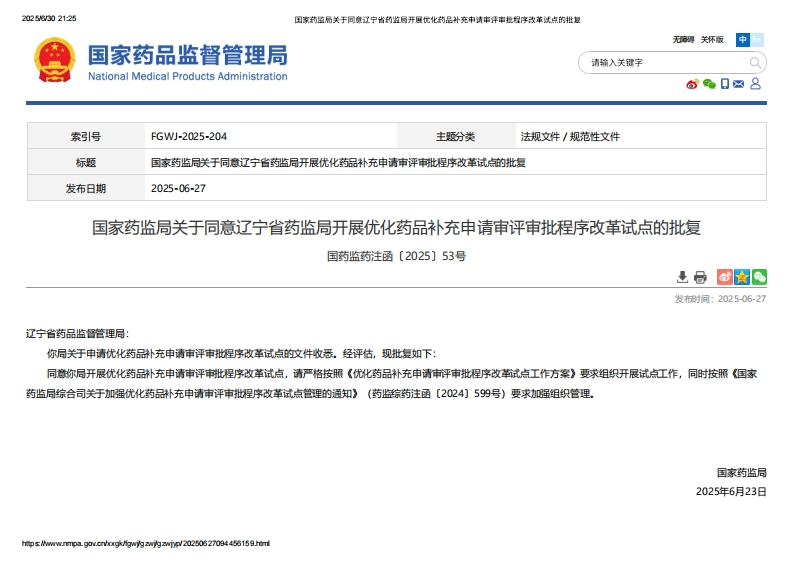This screenshot has height=561, width=793.
Task: Click the 请输入关键字 search field
Action: (660, 63)
